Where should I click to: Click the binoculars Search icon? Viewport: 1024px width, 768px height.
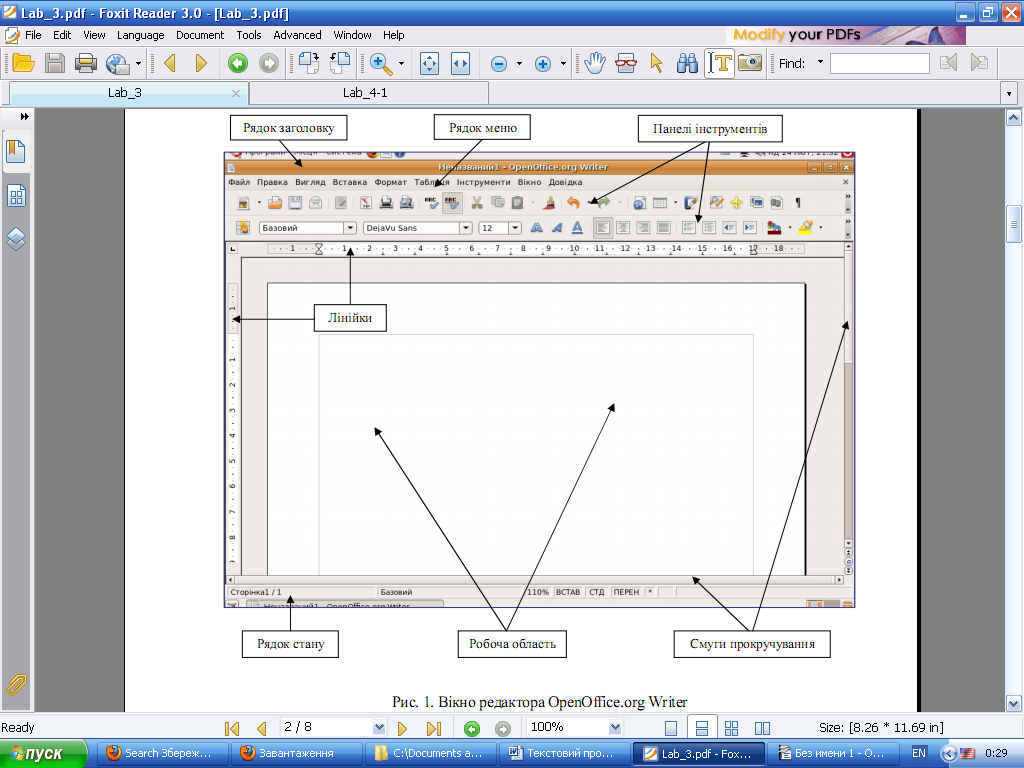pyautogui.click(x=687, y=63)
